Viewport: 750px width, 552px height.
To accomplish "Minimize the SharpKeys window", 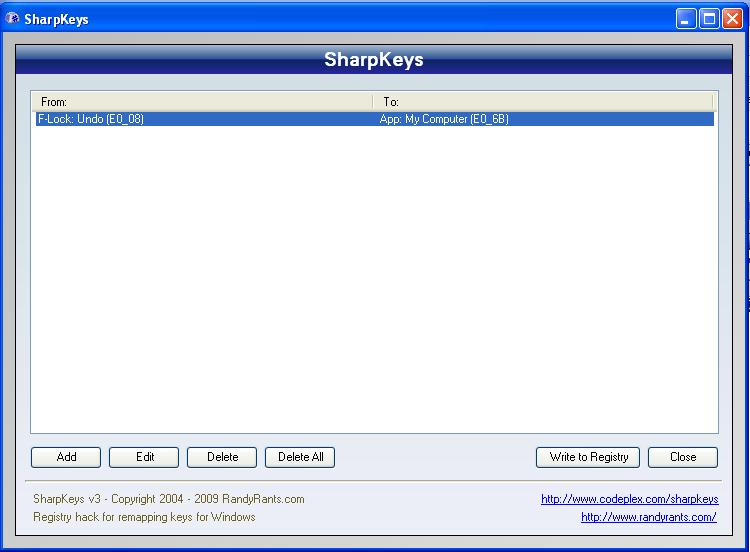I will point(686,19).
